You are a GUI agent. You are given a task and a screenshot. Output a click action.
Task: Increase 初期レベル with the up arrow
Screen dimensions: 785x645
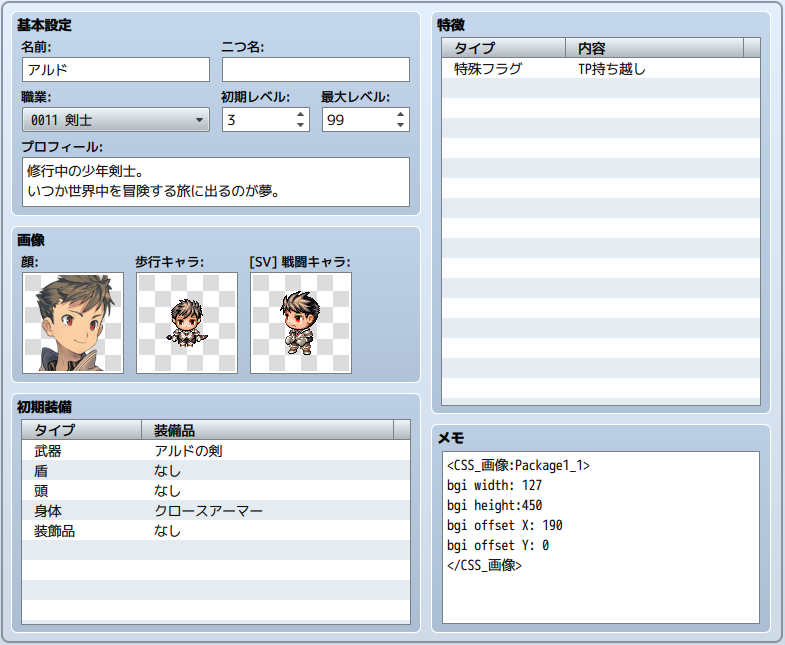[x=300, y=114]
